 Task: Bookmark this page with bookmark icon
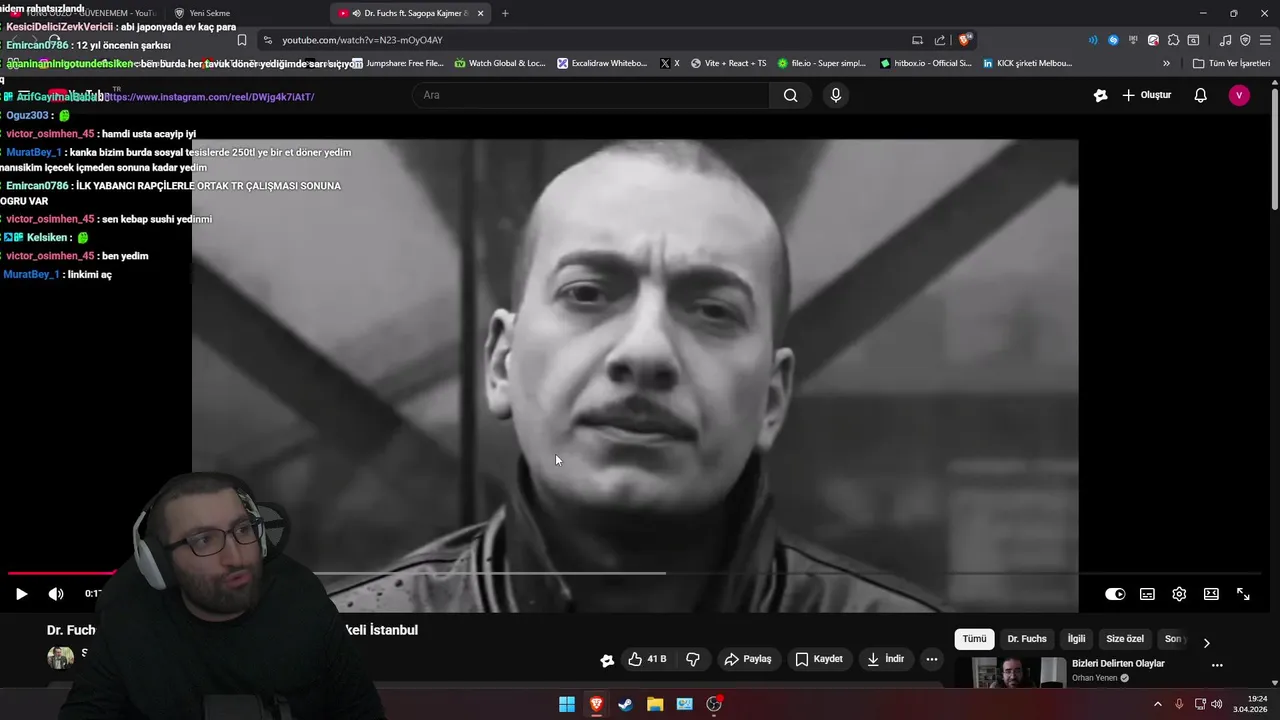click(242, 40)
